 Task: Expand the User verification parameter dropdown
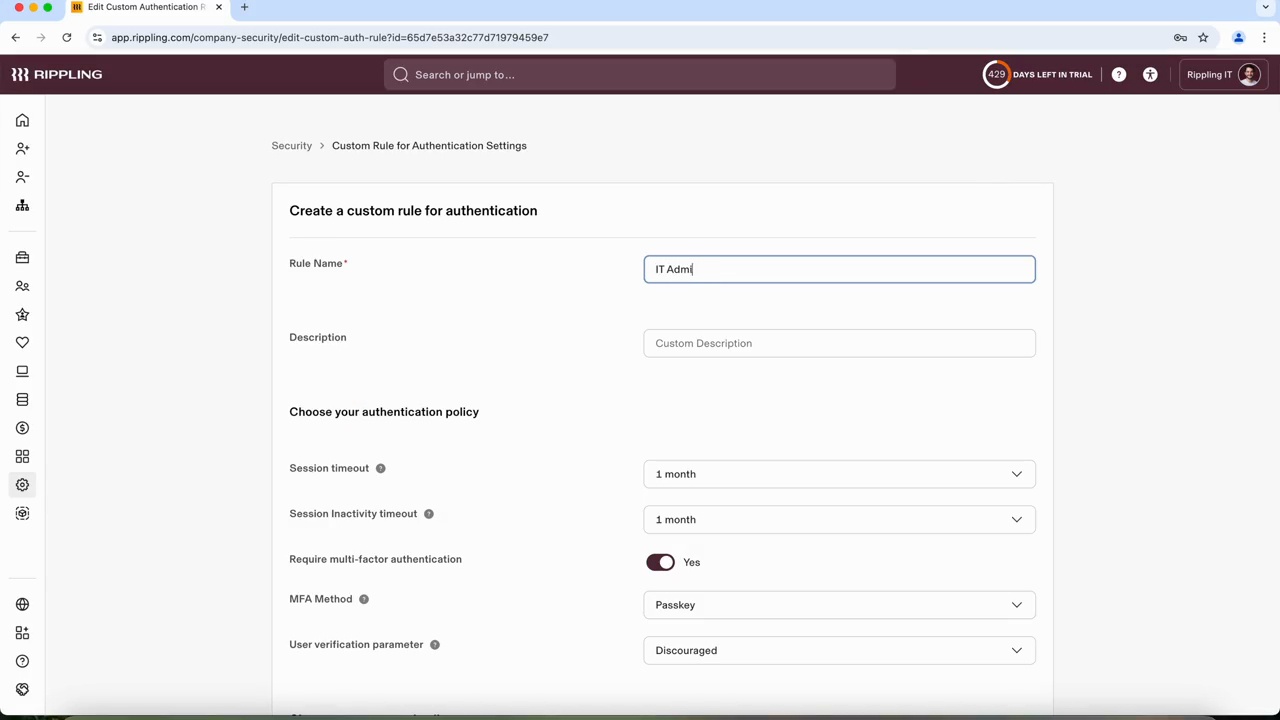pyautogui.click(x=839, y=651)
